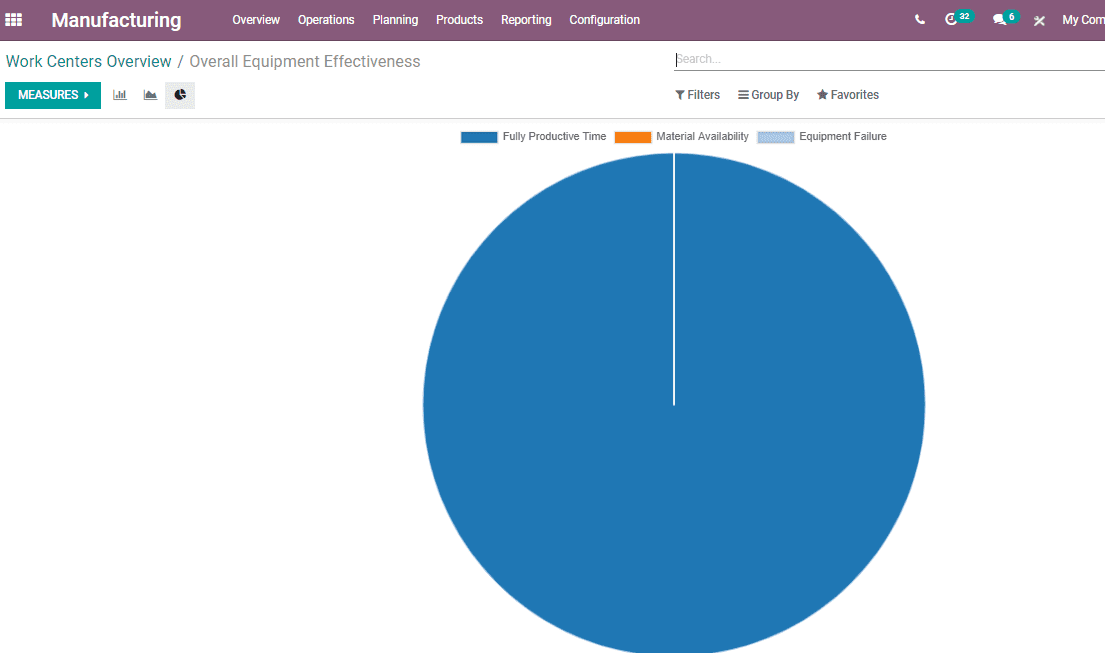The width and height of the screenshot is (1105, 653).
Task: Toggle Material Availability orange legend swatch
Action: [632, 137]
